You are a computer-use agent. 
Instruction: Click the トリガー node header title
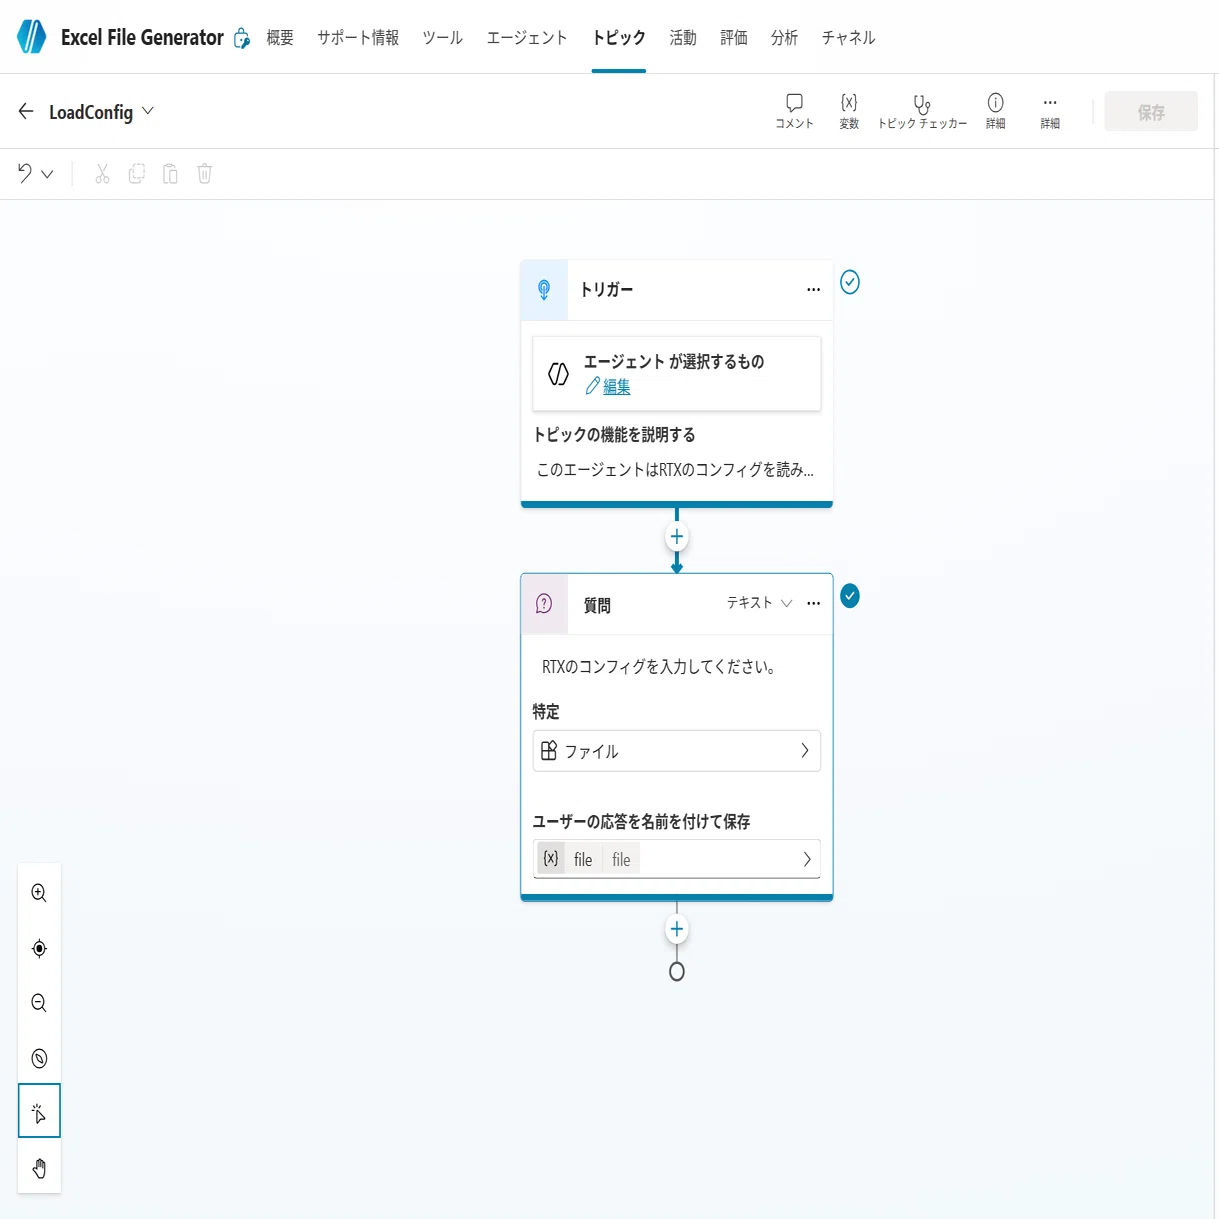point(607,290)
